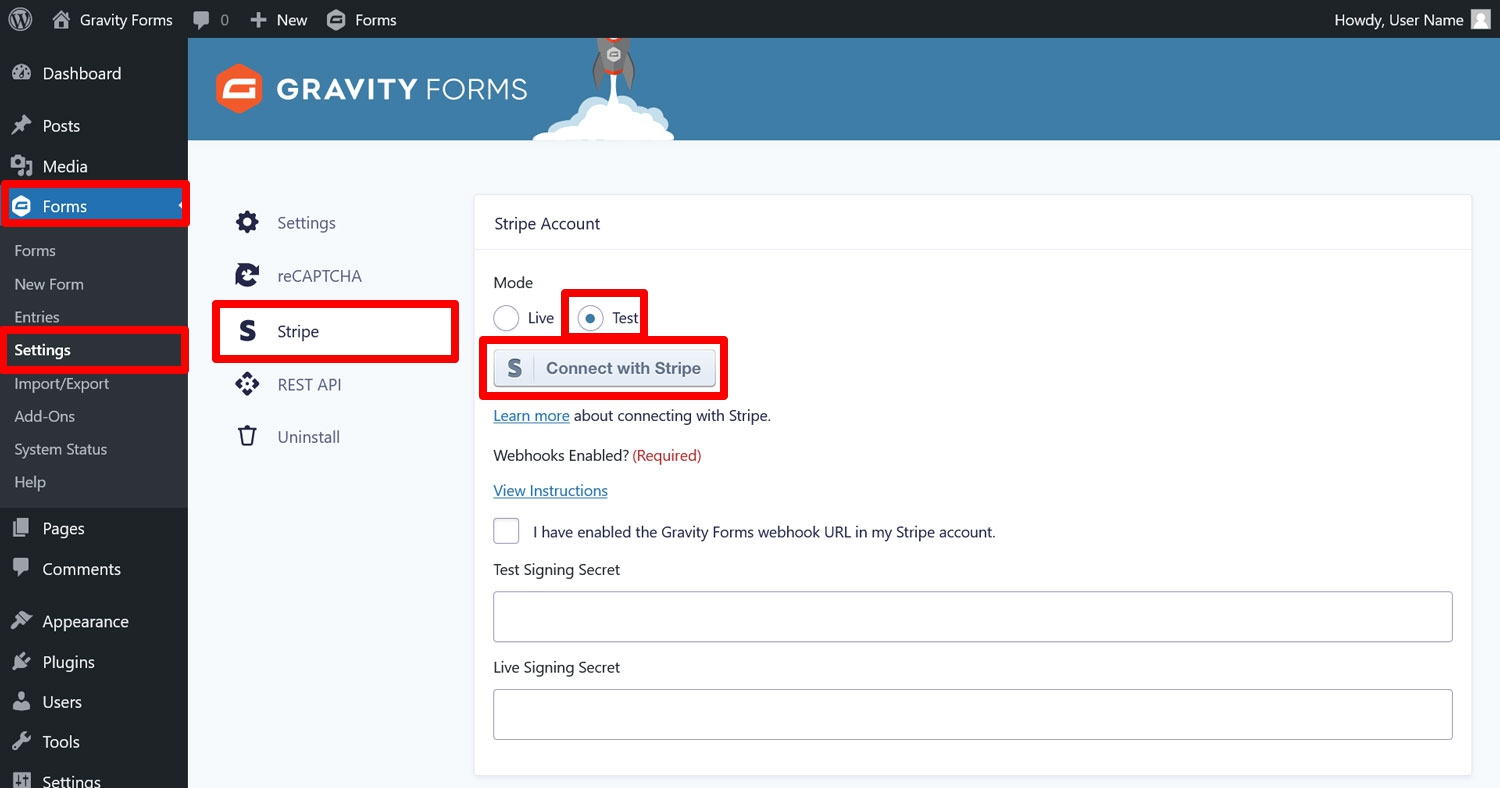The width and height of the screenshot is (1500, 788).
Task: Open New Form in sidebar
Action: tap(49, 284)
